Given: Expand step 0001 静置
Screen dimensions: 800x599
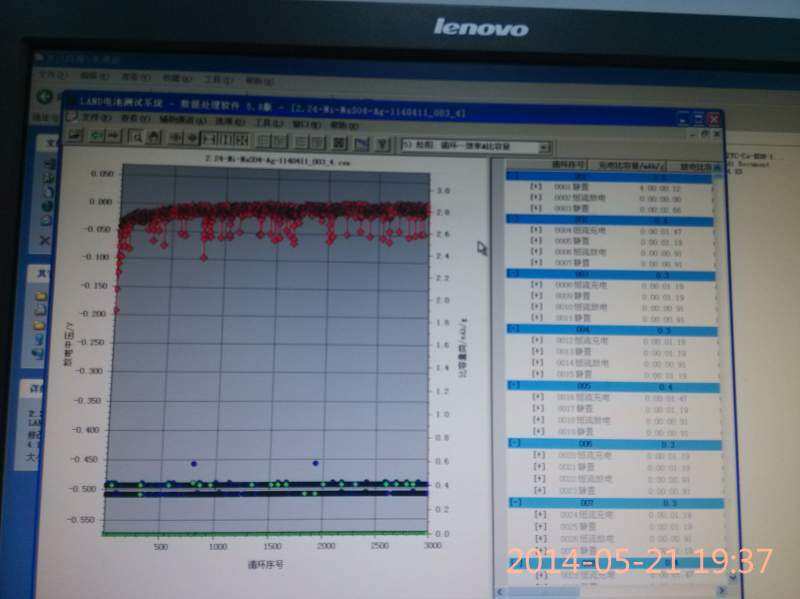Looking at the screenshot, I should pyautogui.click(x=536, y=187).
